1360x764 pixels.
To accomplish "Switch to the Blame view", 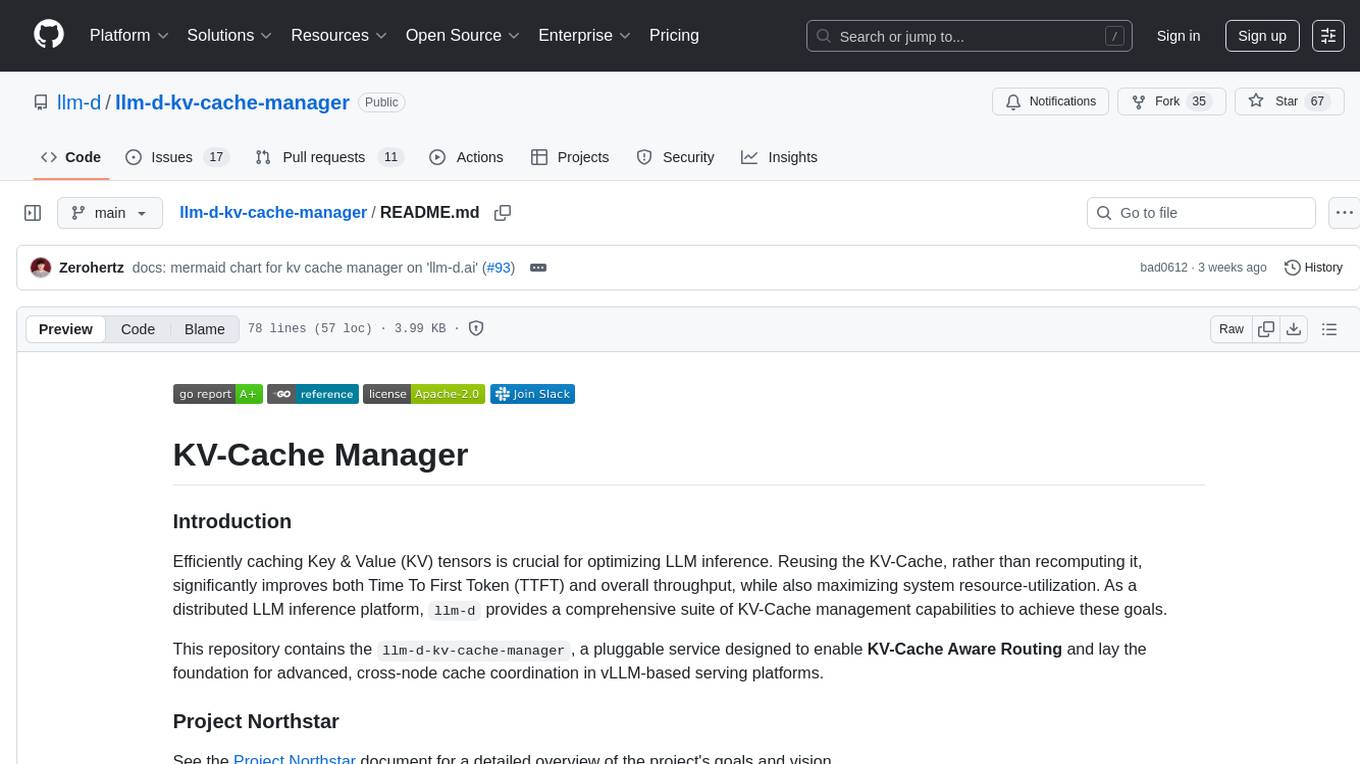I will 204,329.
